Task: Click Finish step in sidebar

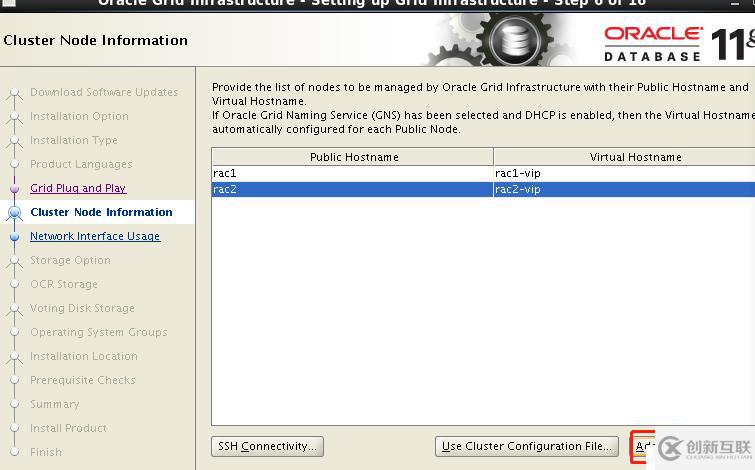Action: coord(46,452)
